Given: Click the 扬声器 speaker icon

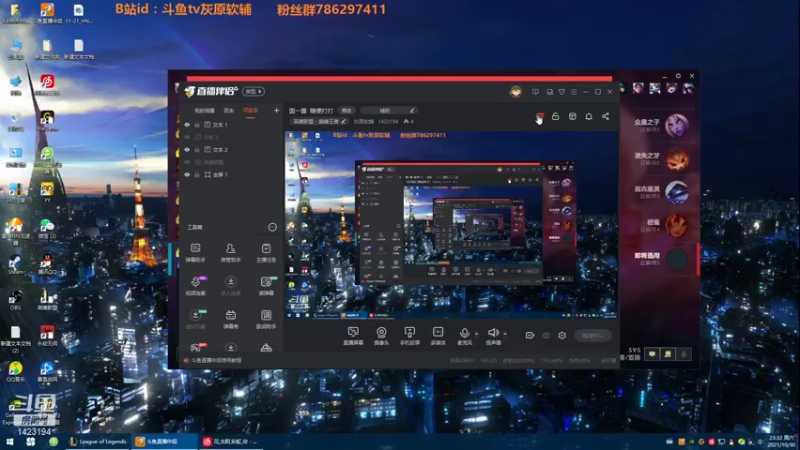Looking at the screenshot, I should pos(493,333).
